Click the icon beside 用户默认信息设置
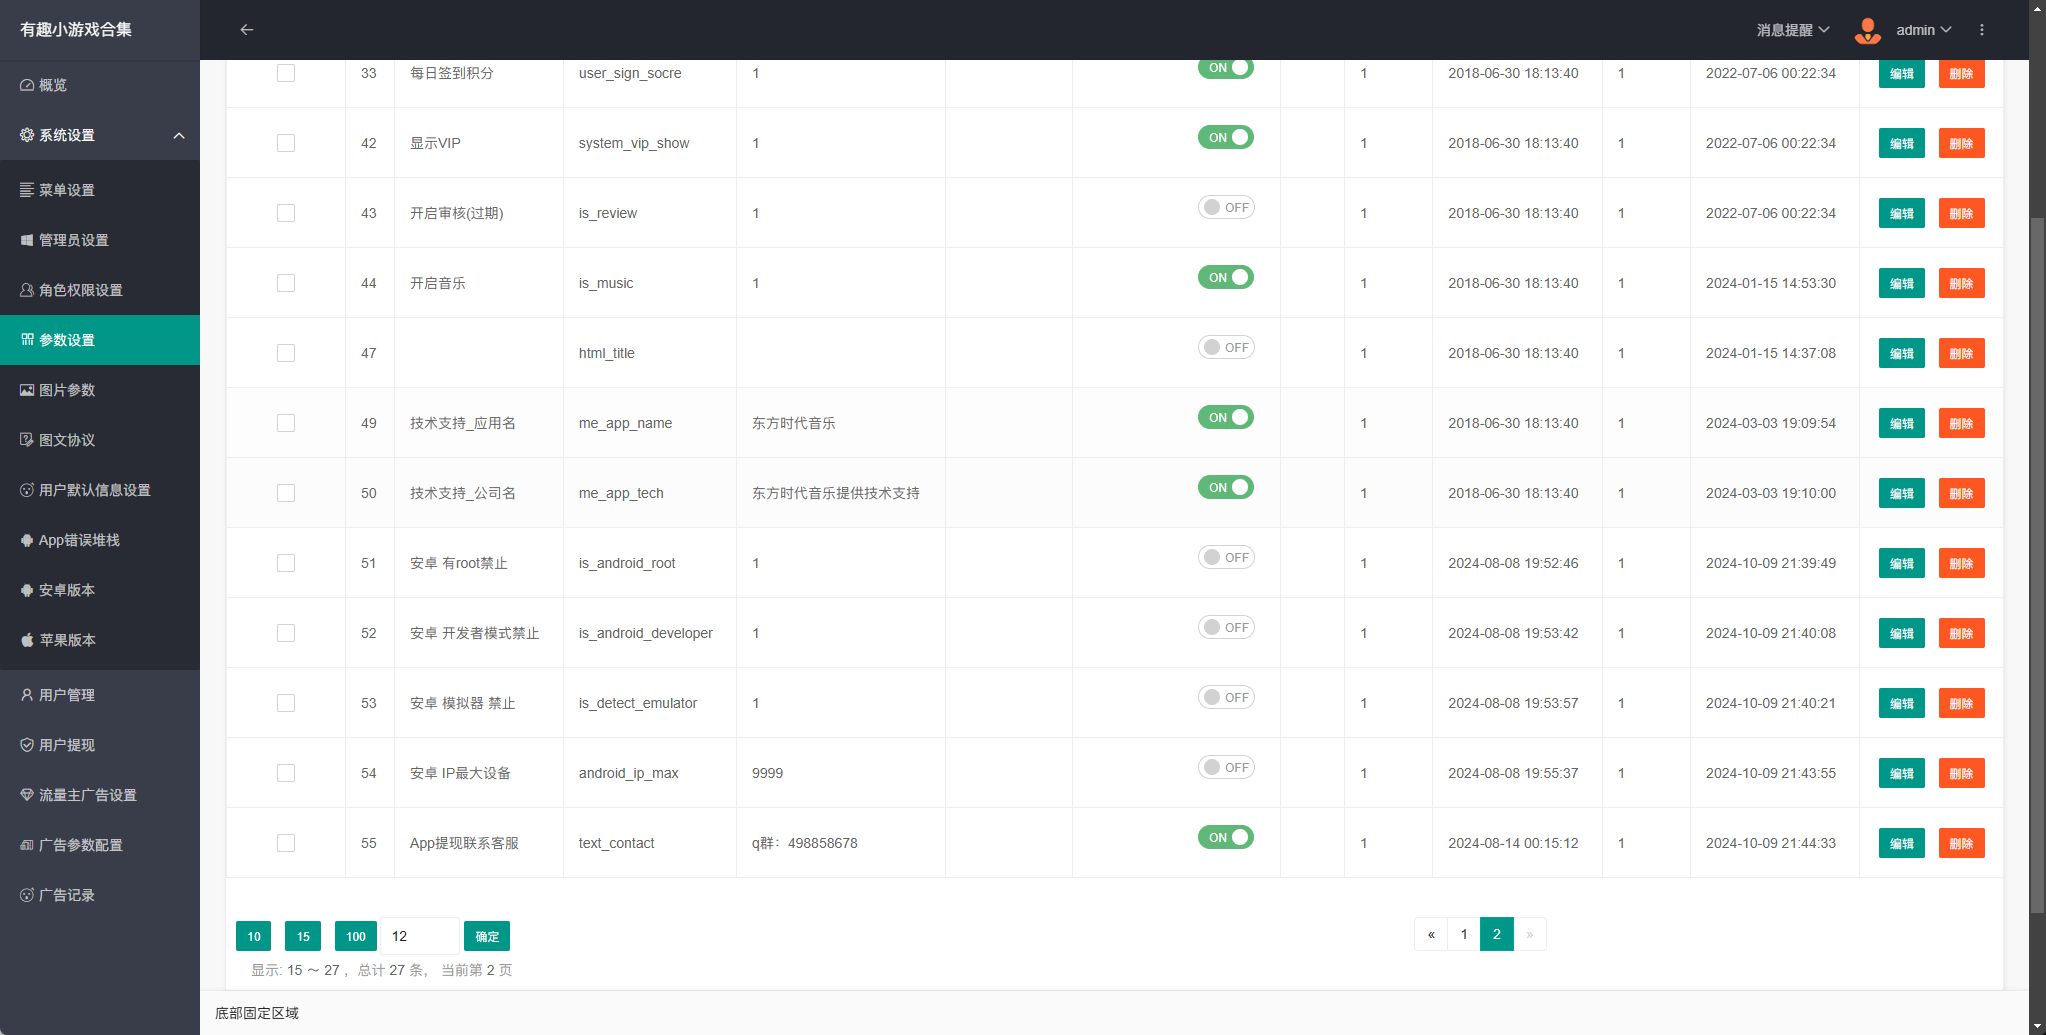The image size is (2046, 1035). pos(27,490)
